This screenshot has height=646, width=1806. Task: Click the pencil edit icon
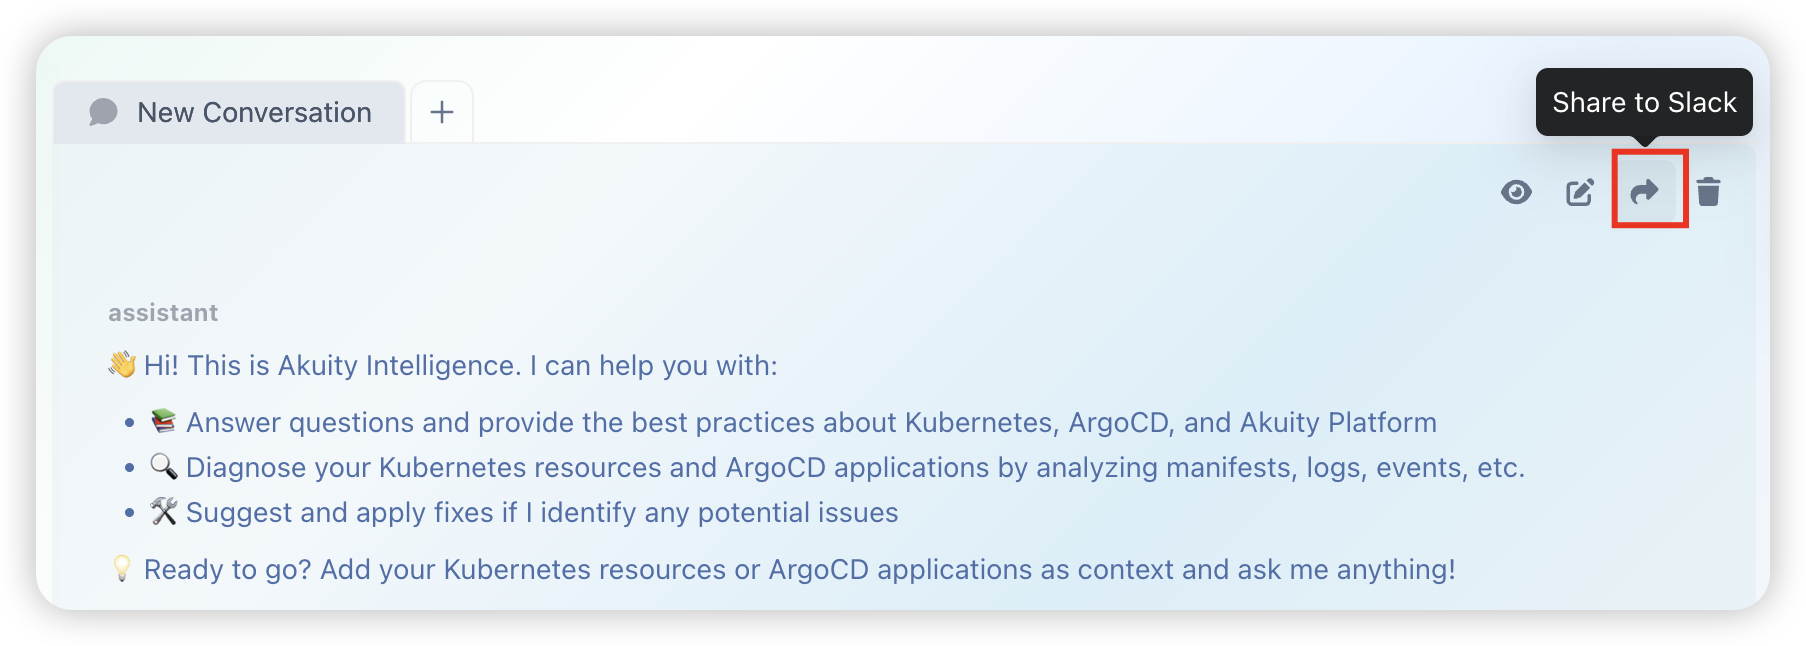(x=1580, y=192)
